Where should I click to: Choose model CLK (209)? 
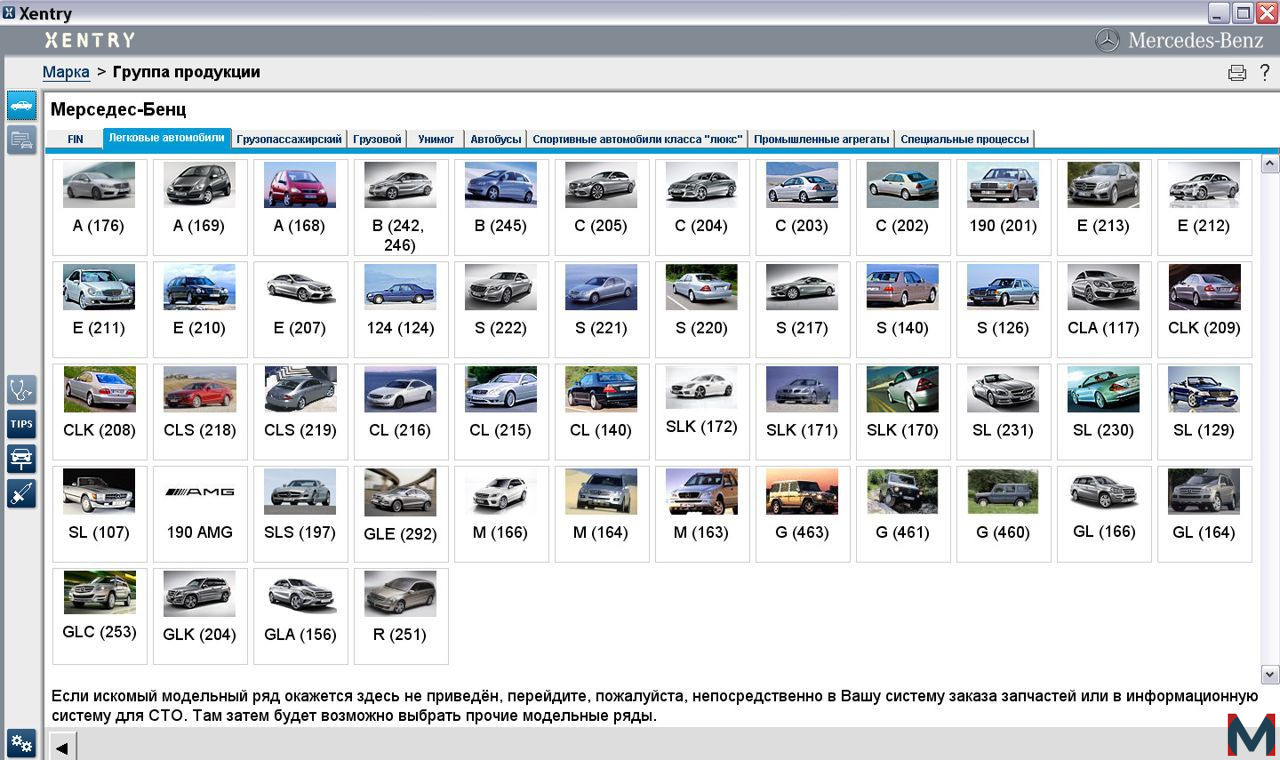(1204, 309)
